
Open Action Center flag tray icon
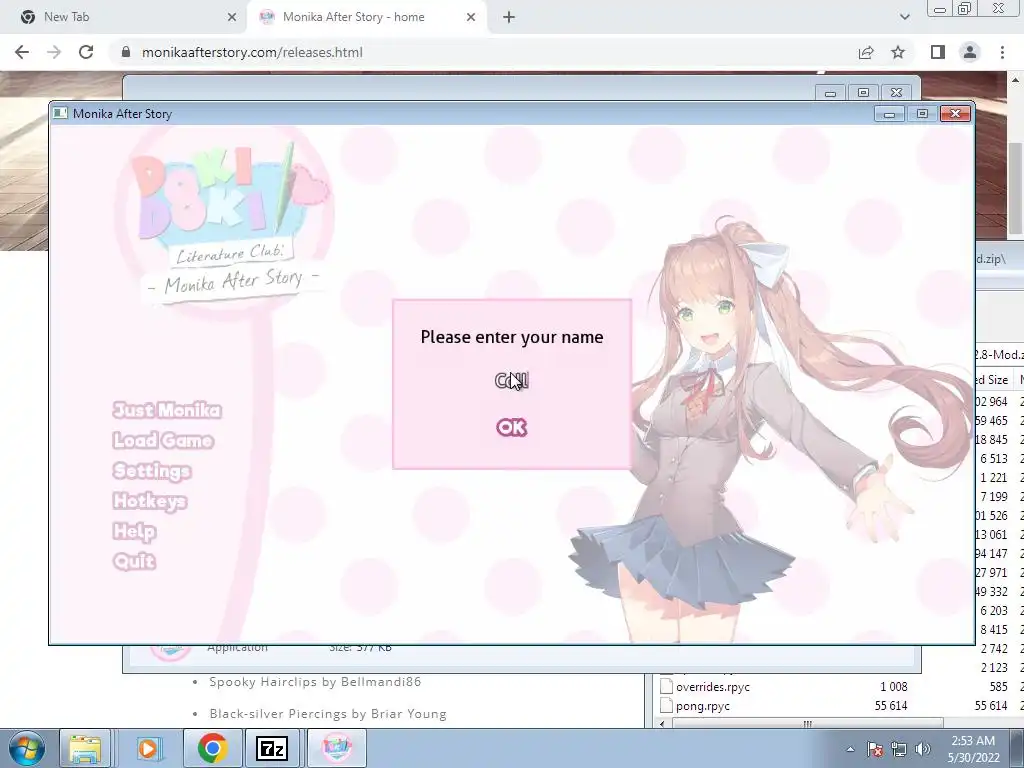pyautogui.click(x=875, y=749)
